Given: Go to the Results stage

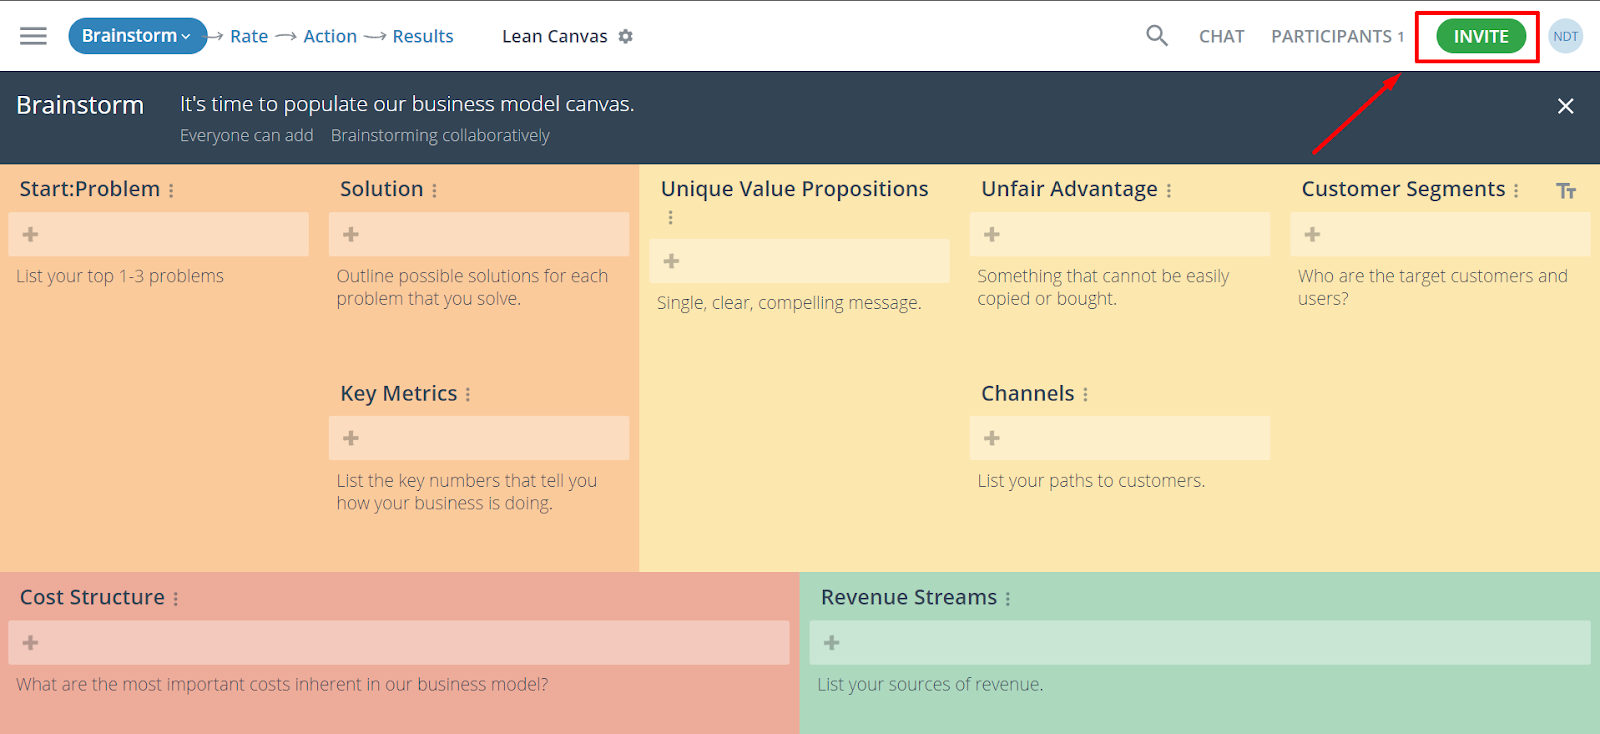Looking at the screenshot, I should point(422,36).
